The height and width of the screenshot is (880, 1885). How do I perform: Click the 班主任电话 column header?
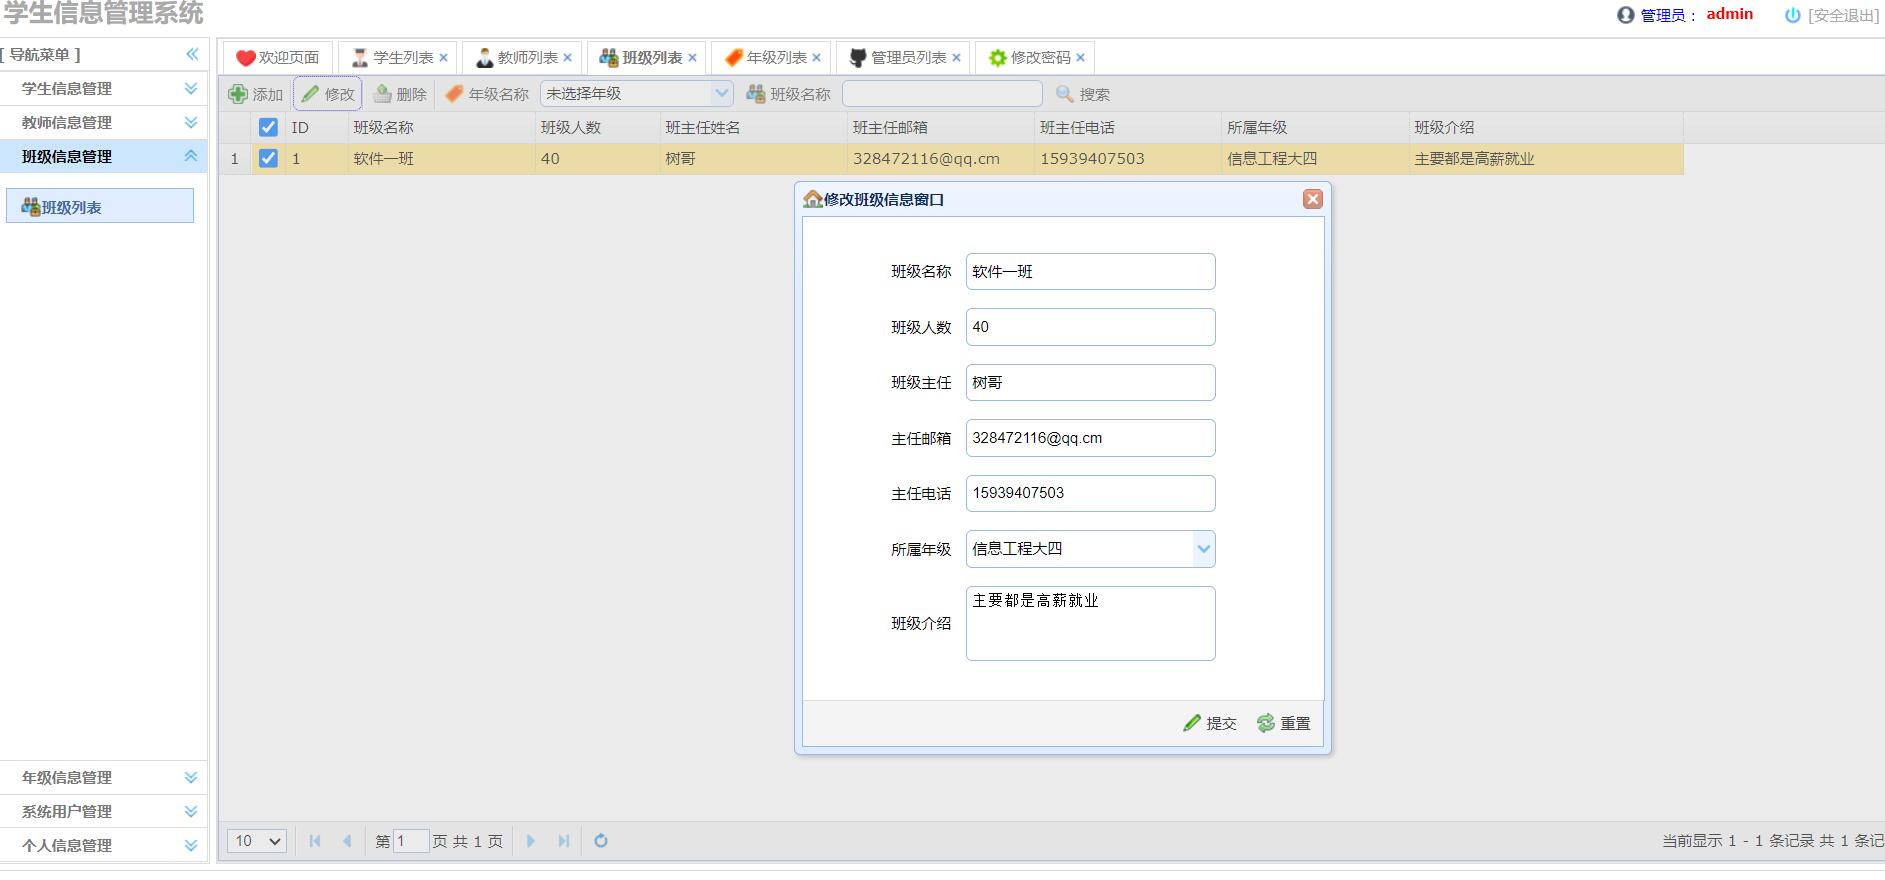click(1127, 127)
